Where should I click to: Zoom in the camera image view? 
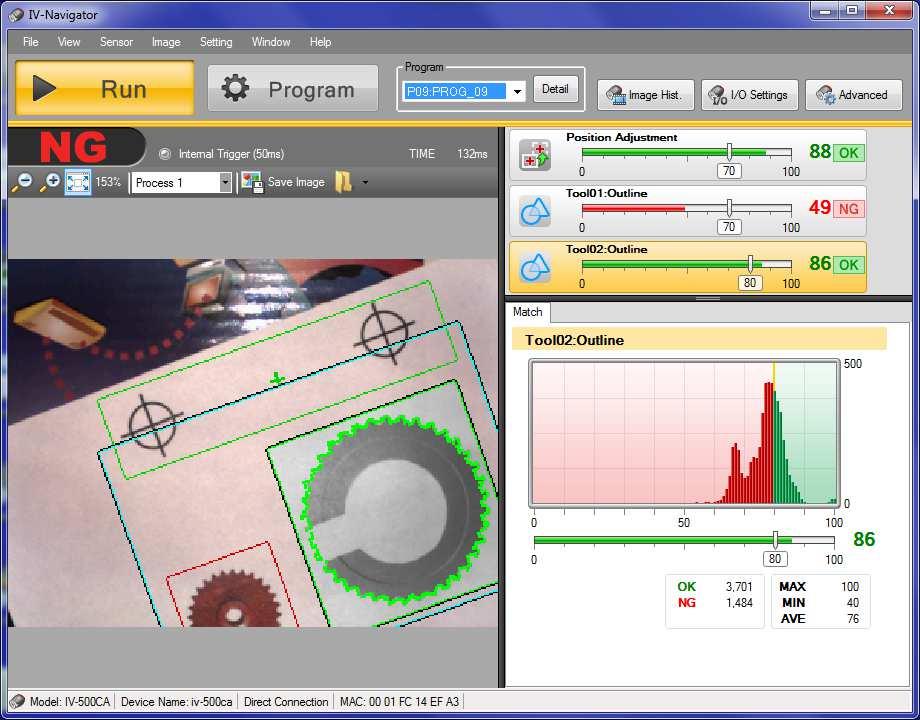(x=50, y=182)
